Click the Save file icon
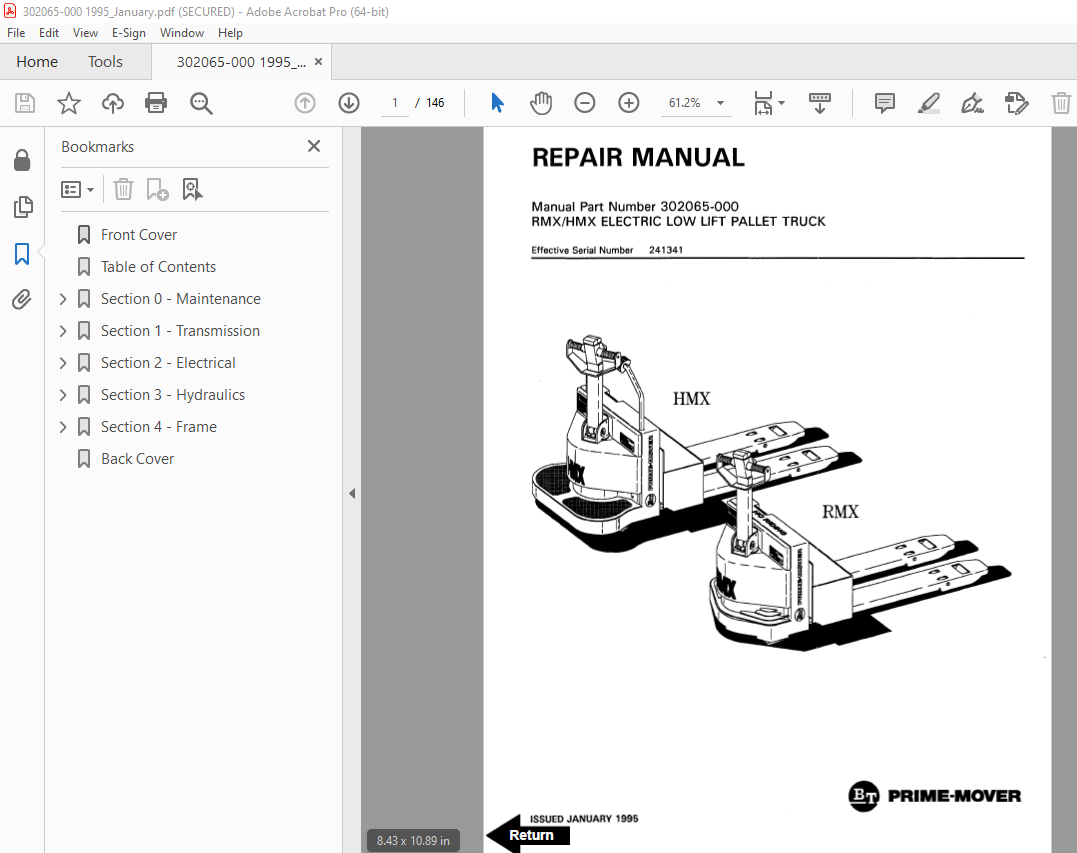This screenshot has width=1077, height=853. 25,103
